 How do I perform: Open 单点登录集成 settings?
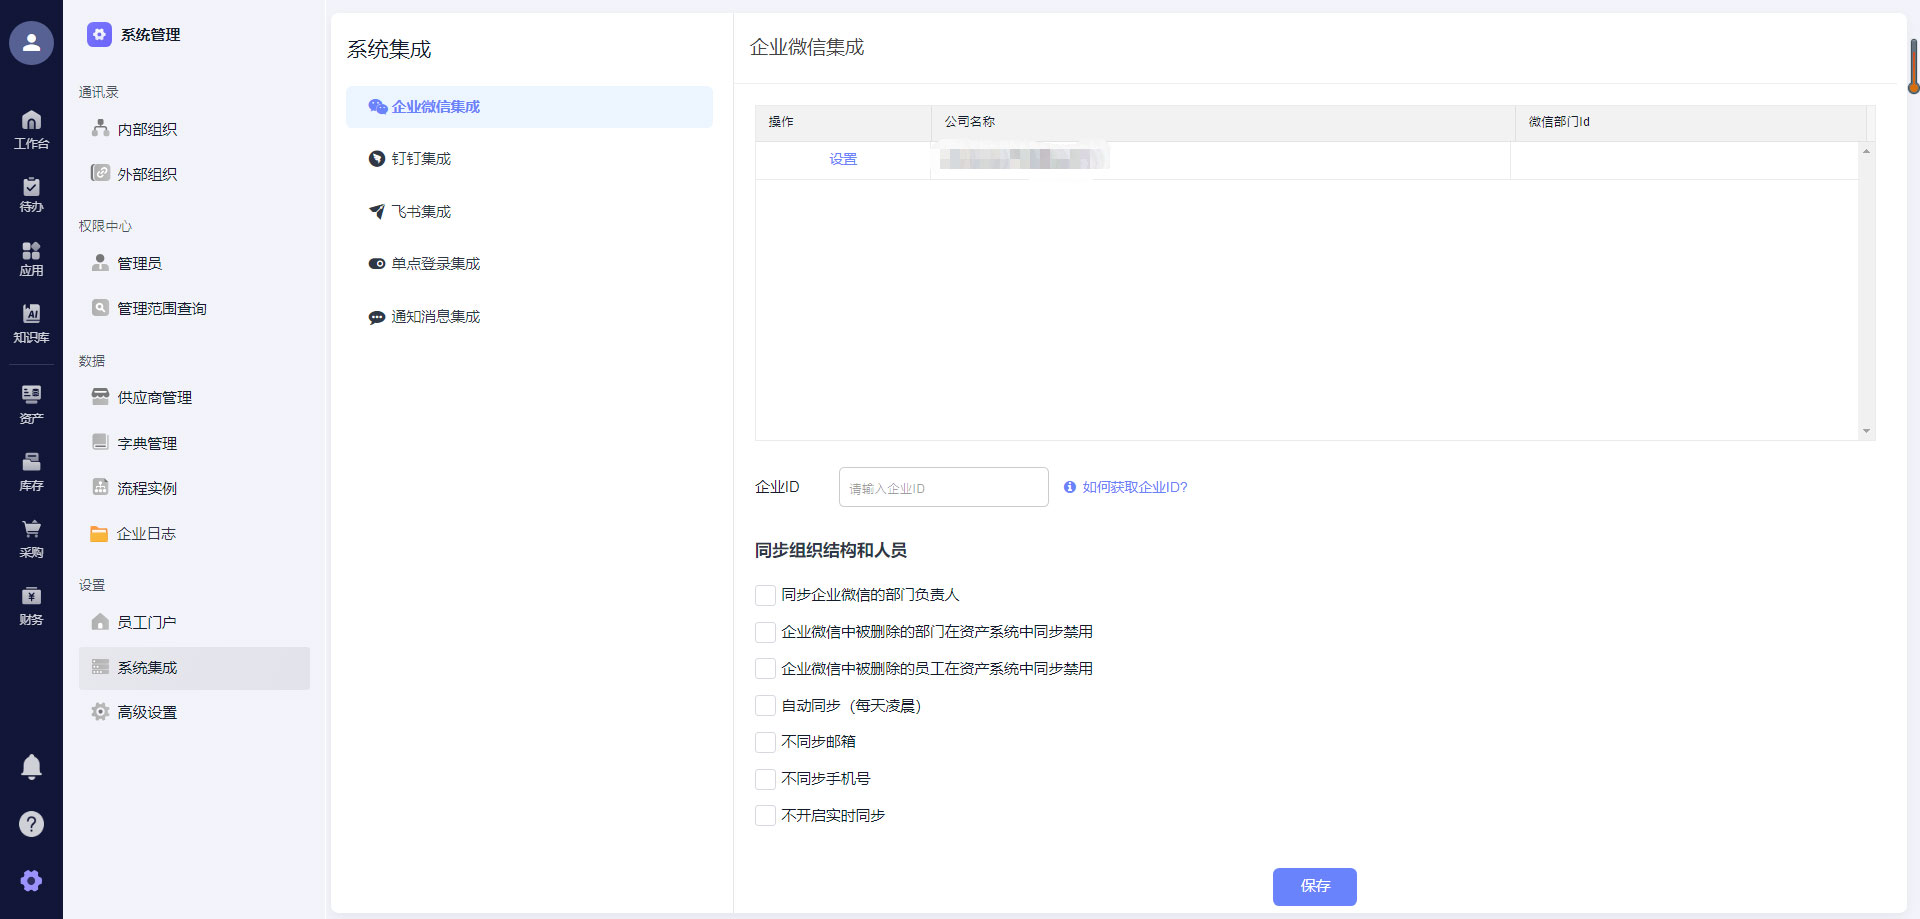click(435, 264)
